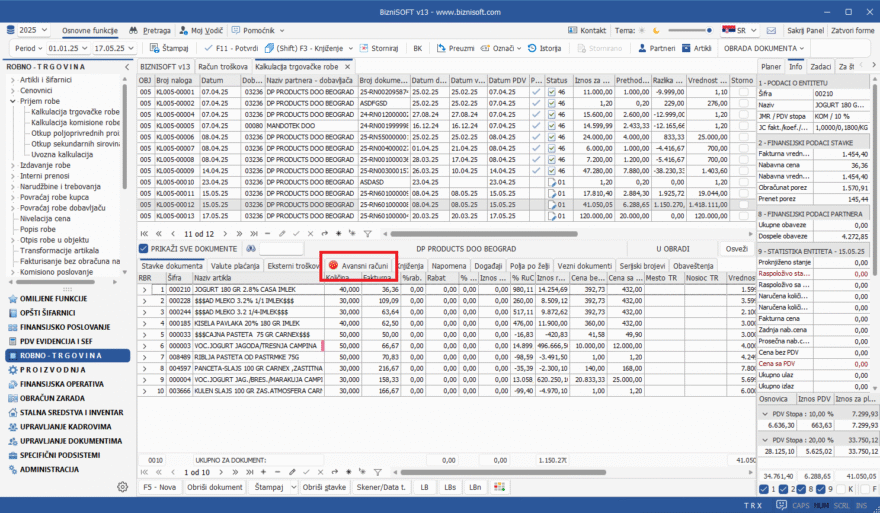
Task: Open the settings gear in left sidebar
Action: 122,486
